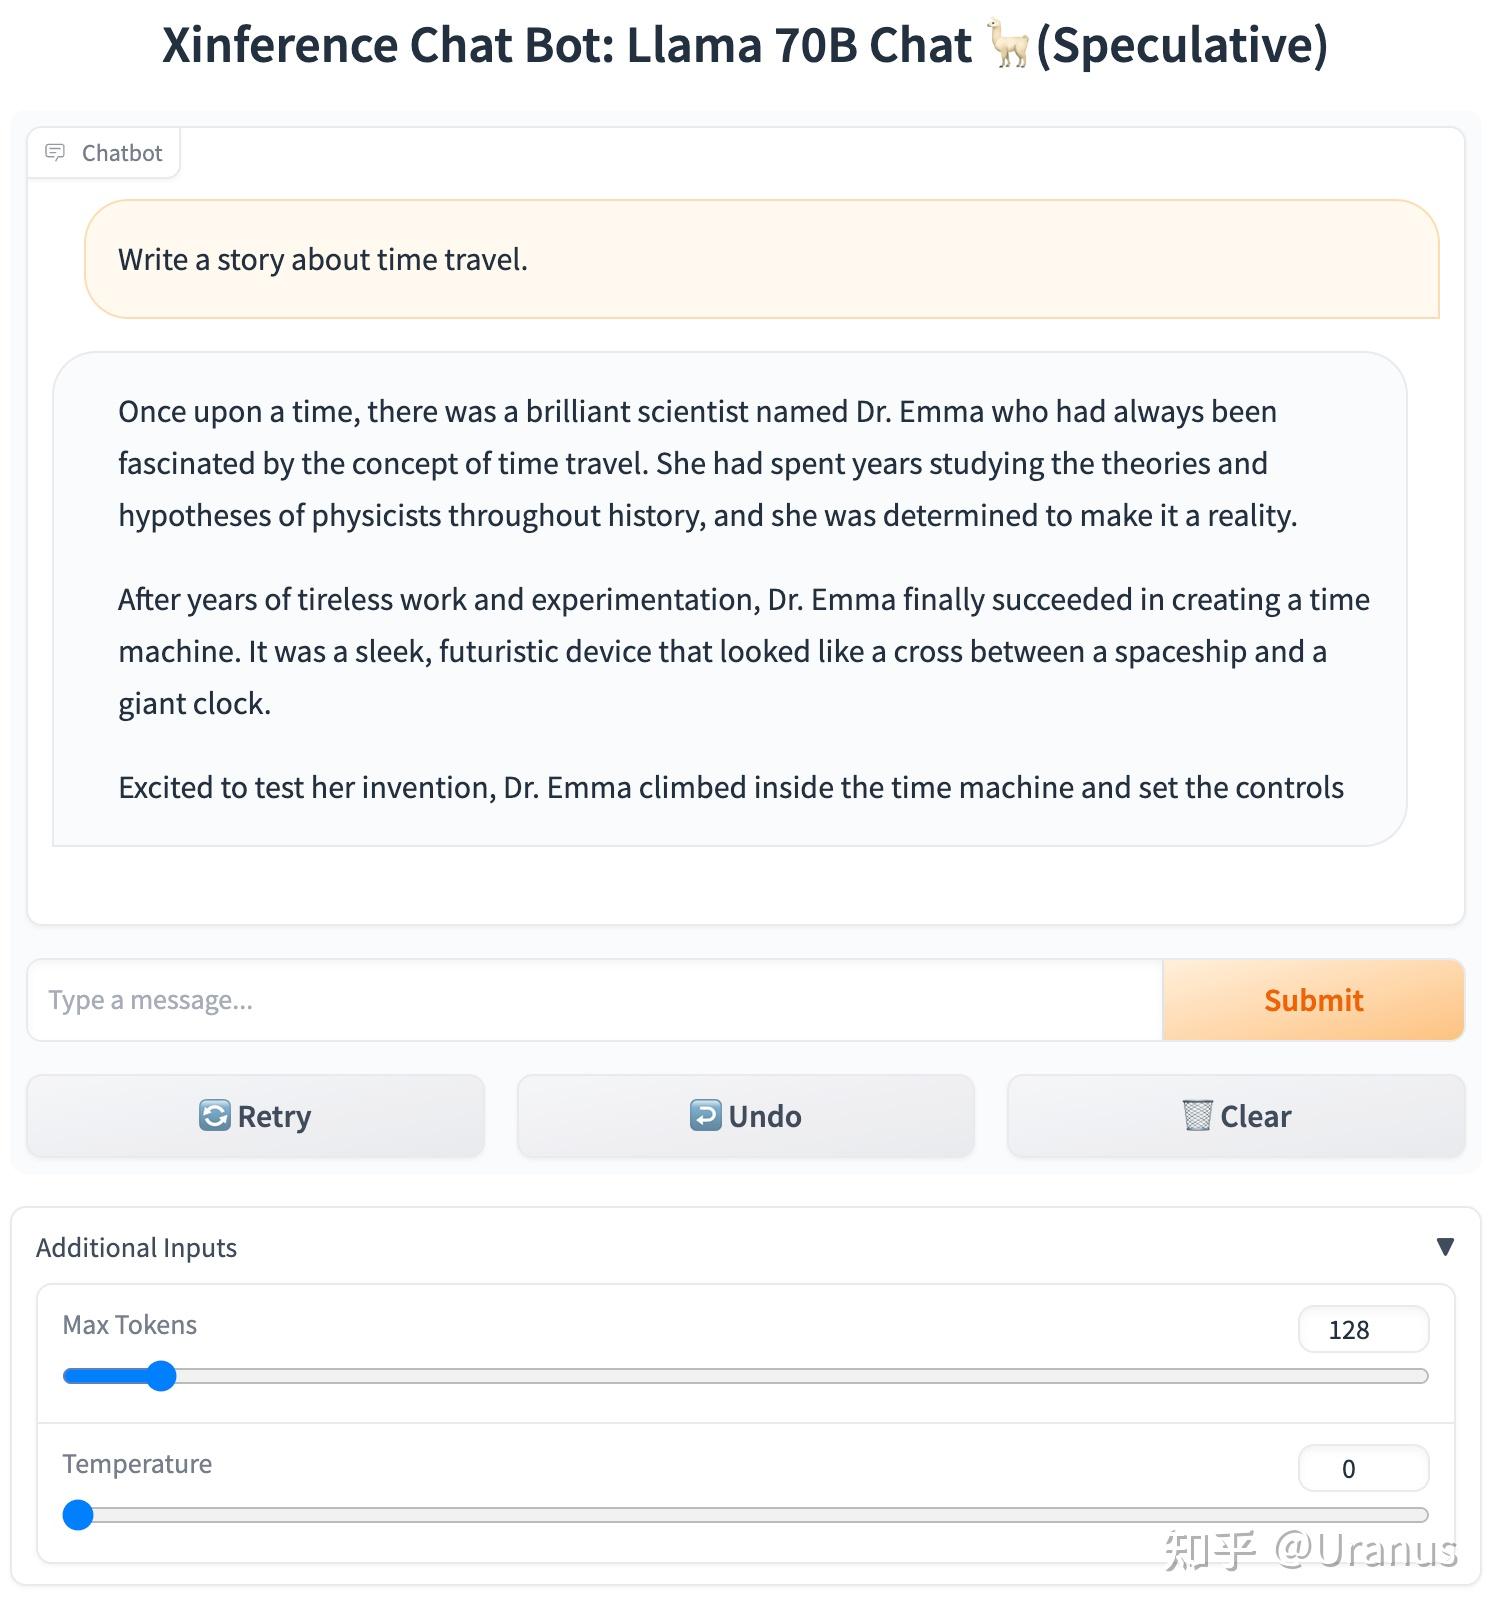This screenshot has width=1496, height=1610.
Task: Click the Max Tokens slider track middle
Action: (x=745, y=1376)
